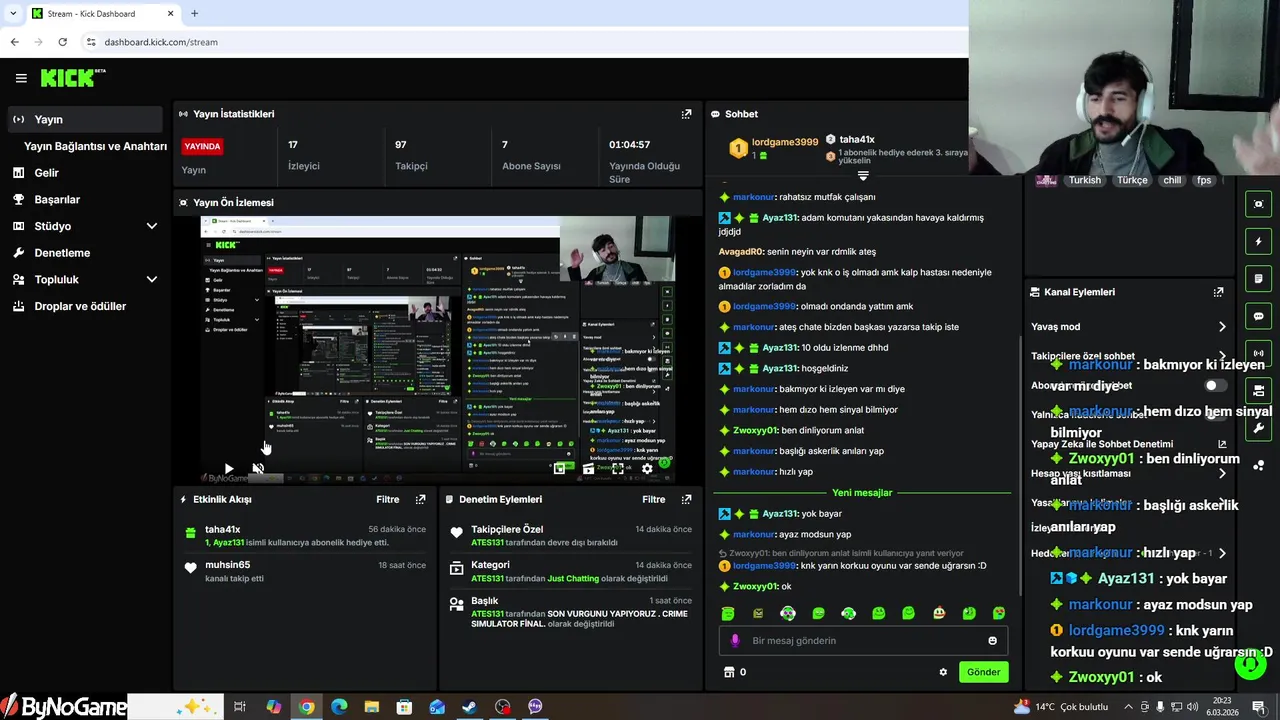
Task: Open Yapay Zeka ile Sohbet Denetimi external link
Action: coord(1221,444)
